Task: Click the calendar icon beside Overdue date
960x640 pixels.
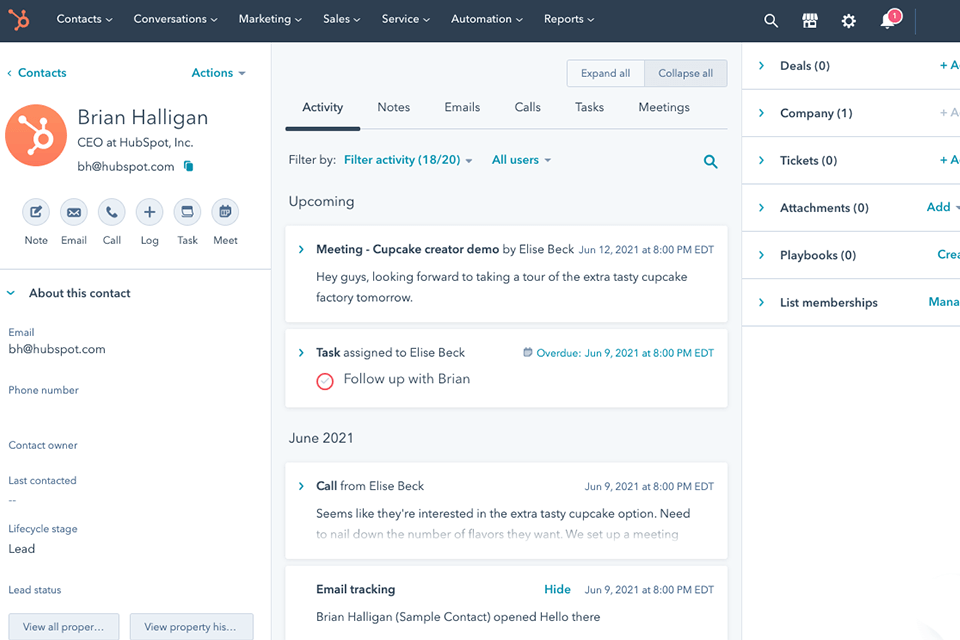Action: 527,353
